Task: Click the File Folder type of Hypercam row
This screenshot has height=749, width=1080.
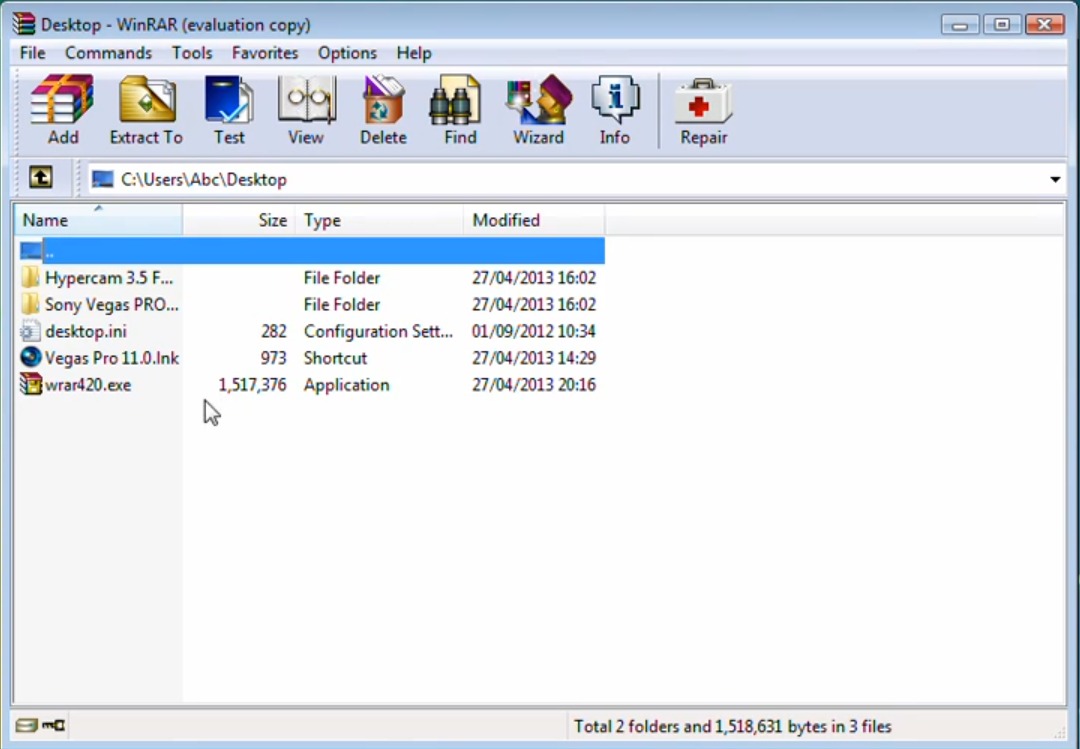Action: coord(342,278)
